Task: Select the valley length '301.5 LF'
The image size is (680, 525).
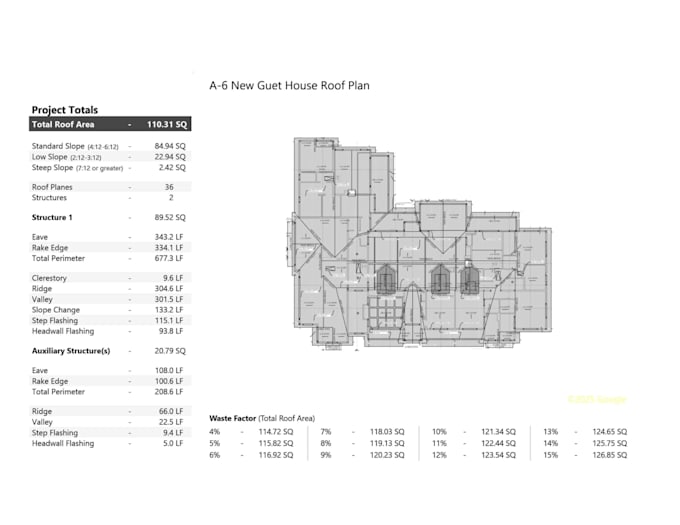Action: (169, 299)
